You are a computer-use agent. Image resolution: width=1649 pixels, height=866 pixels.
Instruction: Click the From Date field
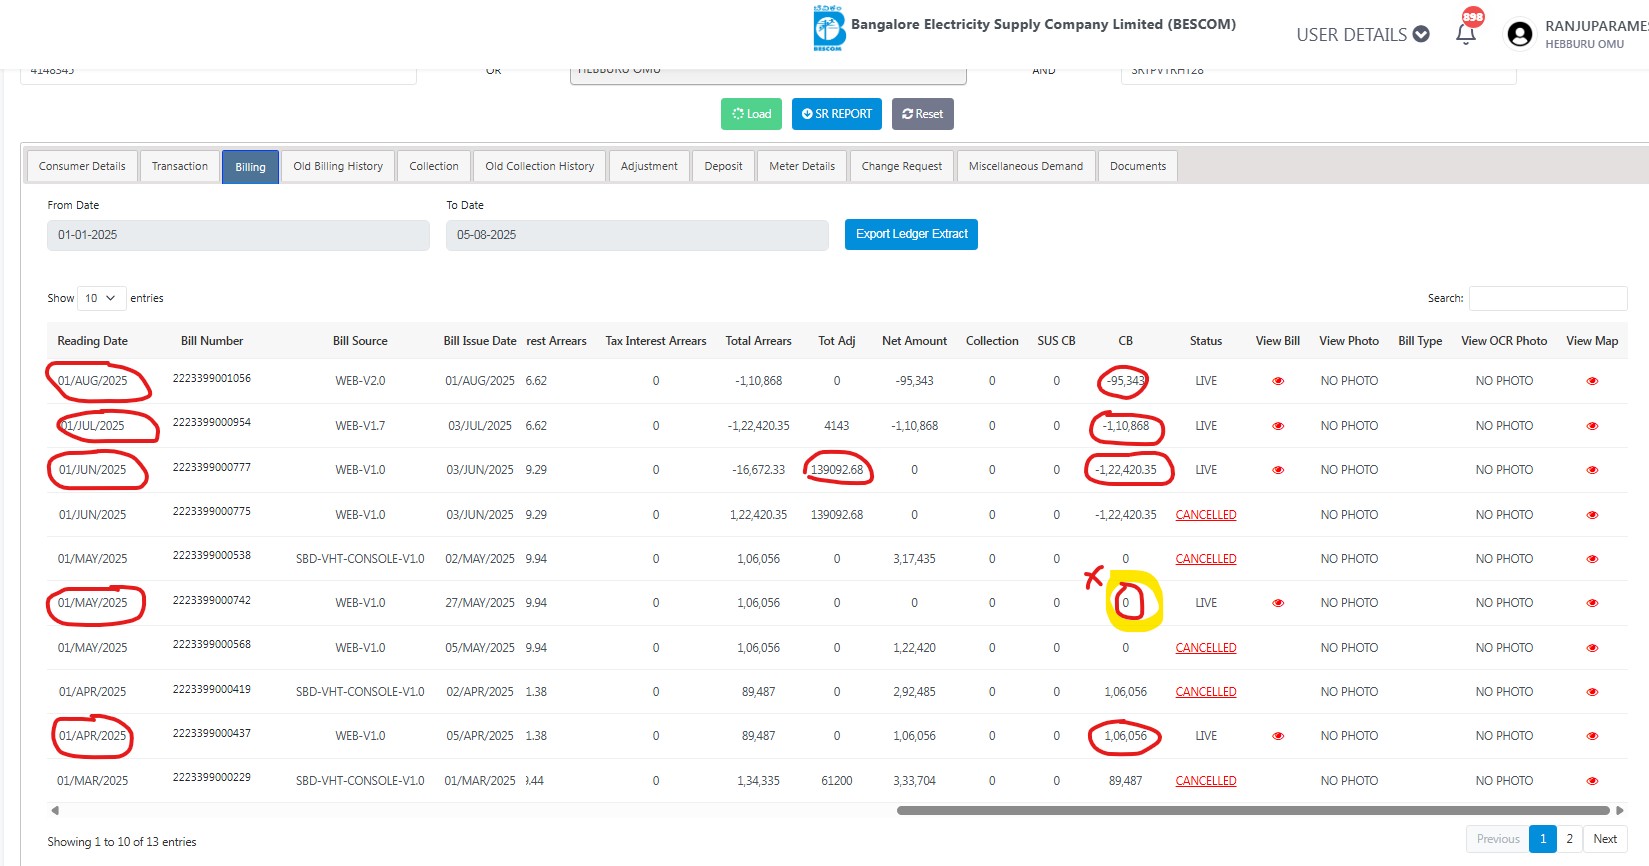(x=238, y=235)
